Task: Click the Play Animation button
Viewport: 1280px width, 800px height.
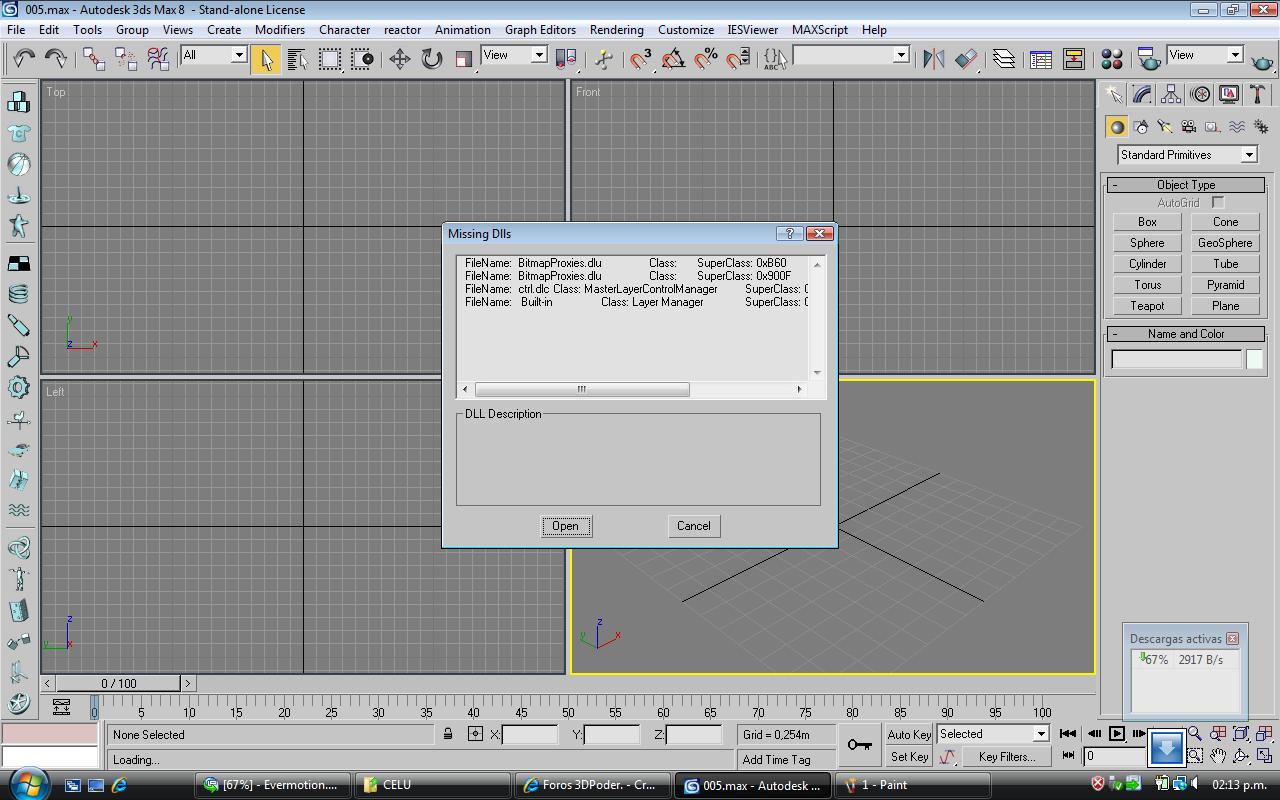Action: 1117,734
